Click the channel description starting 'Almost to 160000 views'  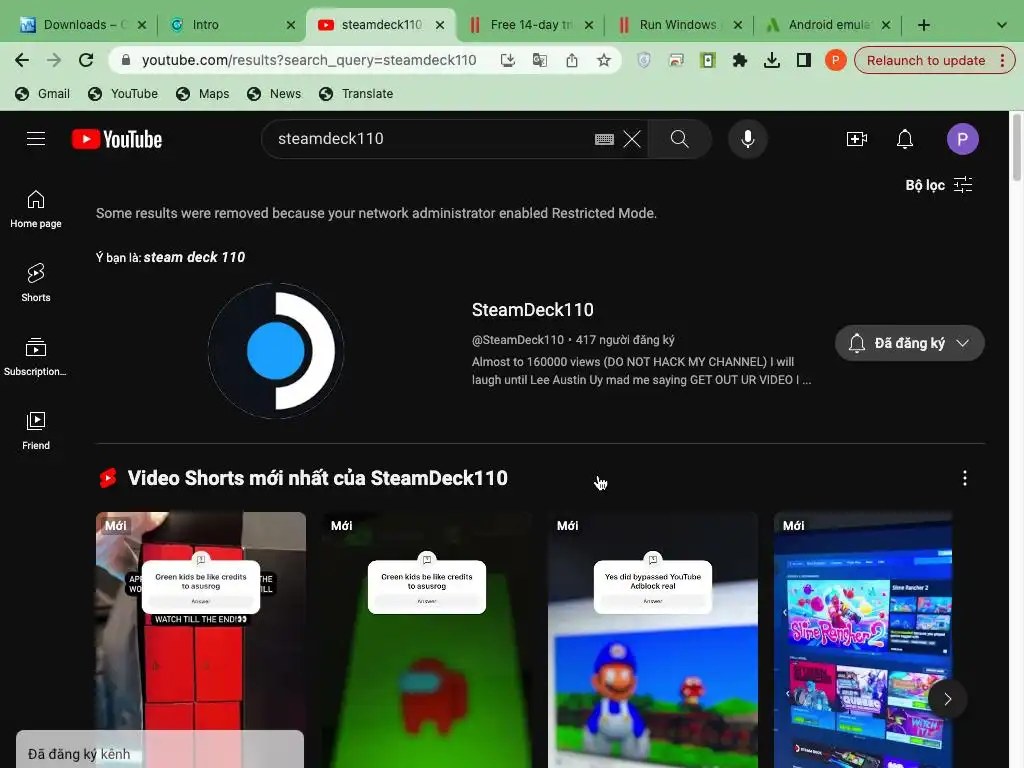(641, 371)
